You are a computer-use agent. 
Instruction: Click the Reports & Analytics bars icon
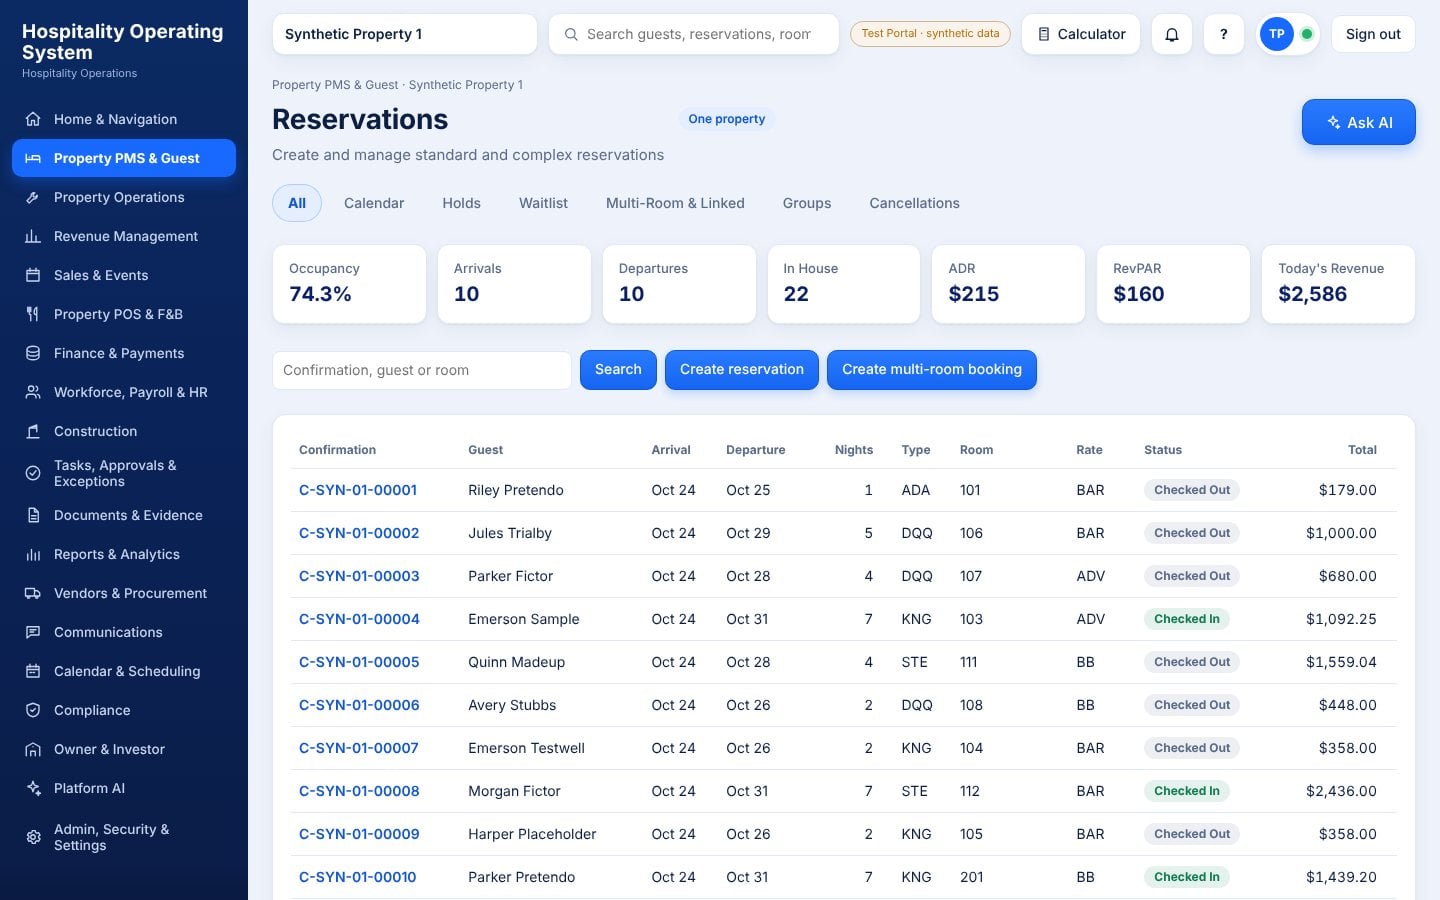tap(33, 554)
